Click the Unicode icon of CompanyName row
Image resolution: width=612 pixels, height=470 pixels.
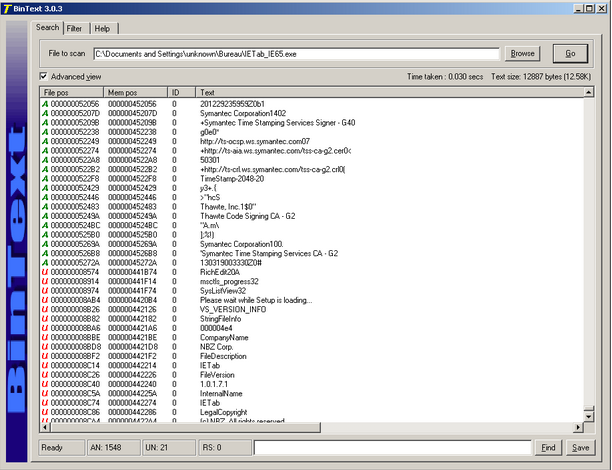[x=45, y=338]
